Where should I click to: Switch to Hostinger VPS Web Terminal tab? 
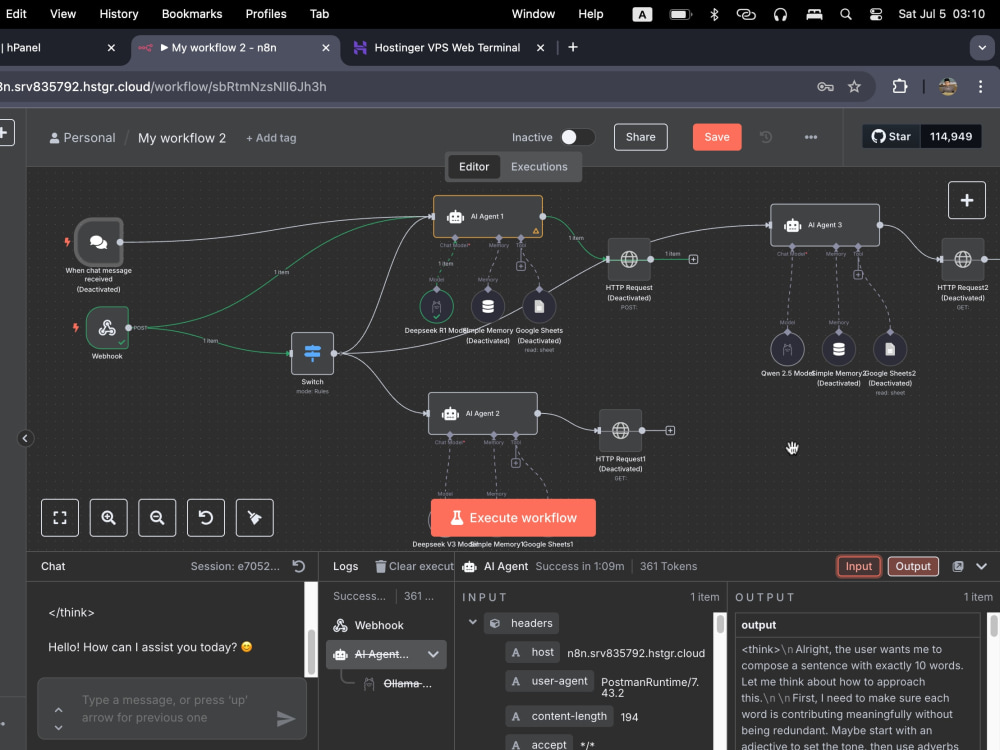[447, 48]
